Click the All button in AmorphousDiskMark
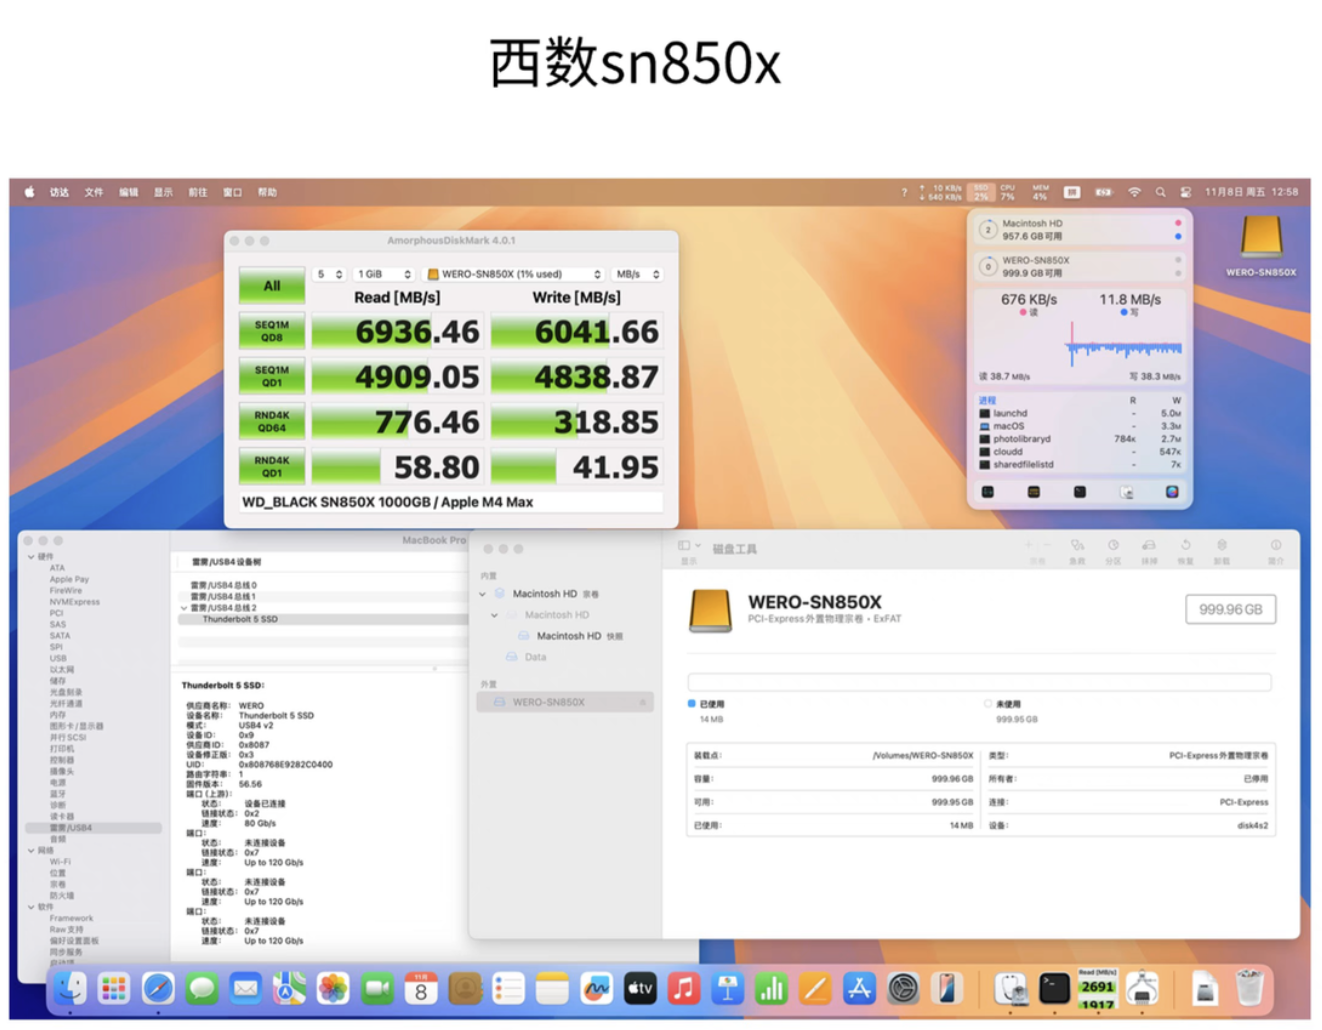This screenshot has height=1030, width=1322. (x=272, y=286)
